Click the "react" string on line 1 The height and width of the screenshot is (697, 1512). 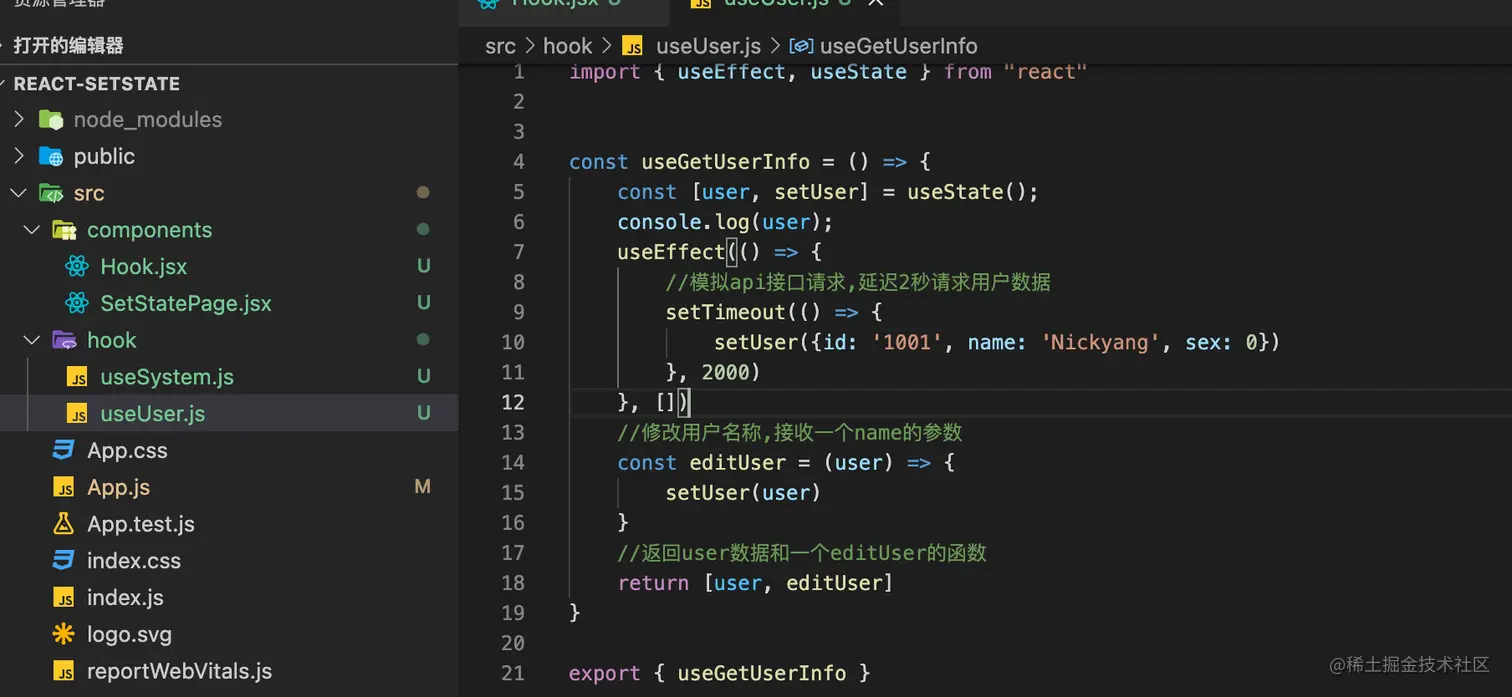pos(1045,72)
